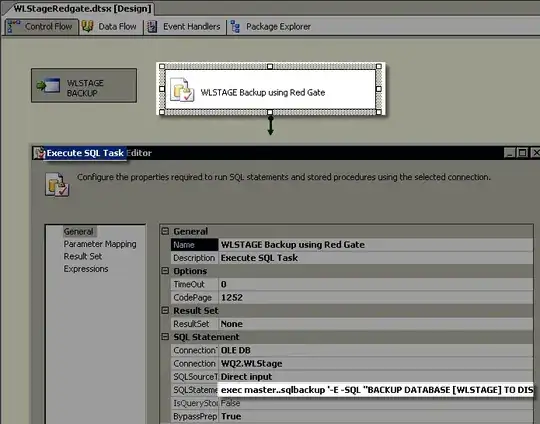Select the WLSTAGE Backup using Red Gate task

[x=270, y=89]
